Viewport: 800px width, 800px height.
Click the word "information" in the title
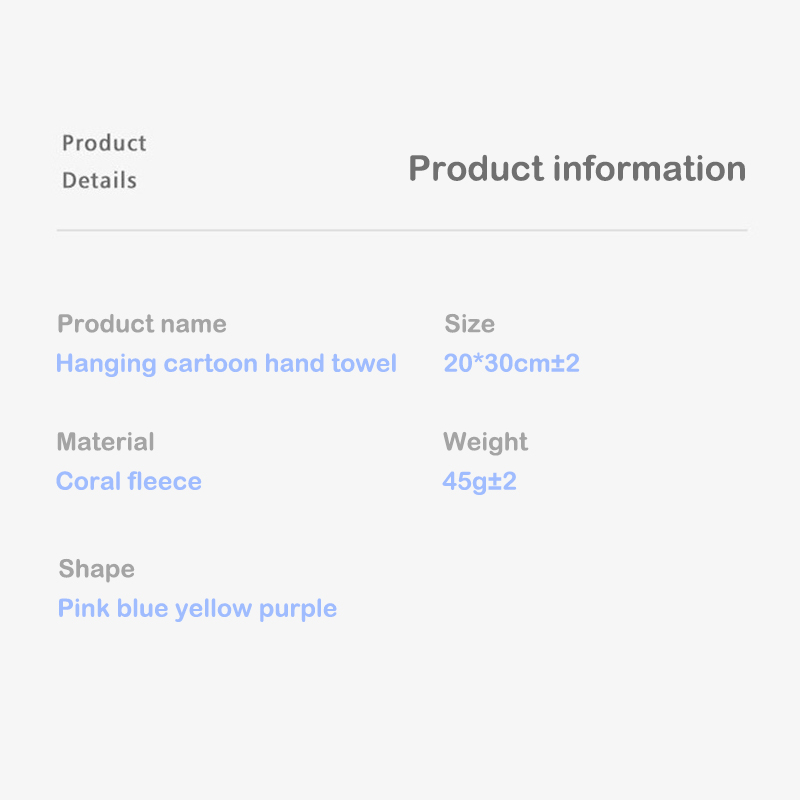(x=650, y=168)
